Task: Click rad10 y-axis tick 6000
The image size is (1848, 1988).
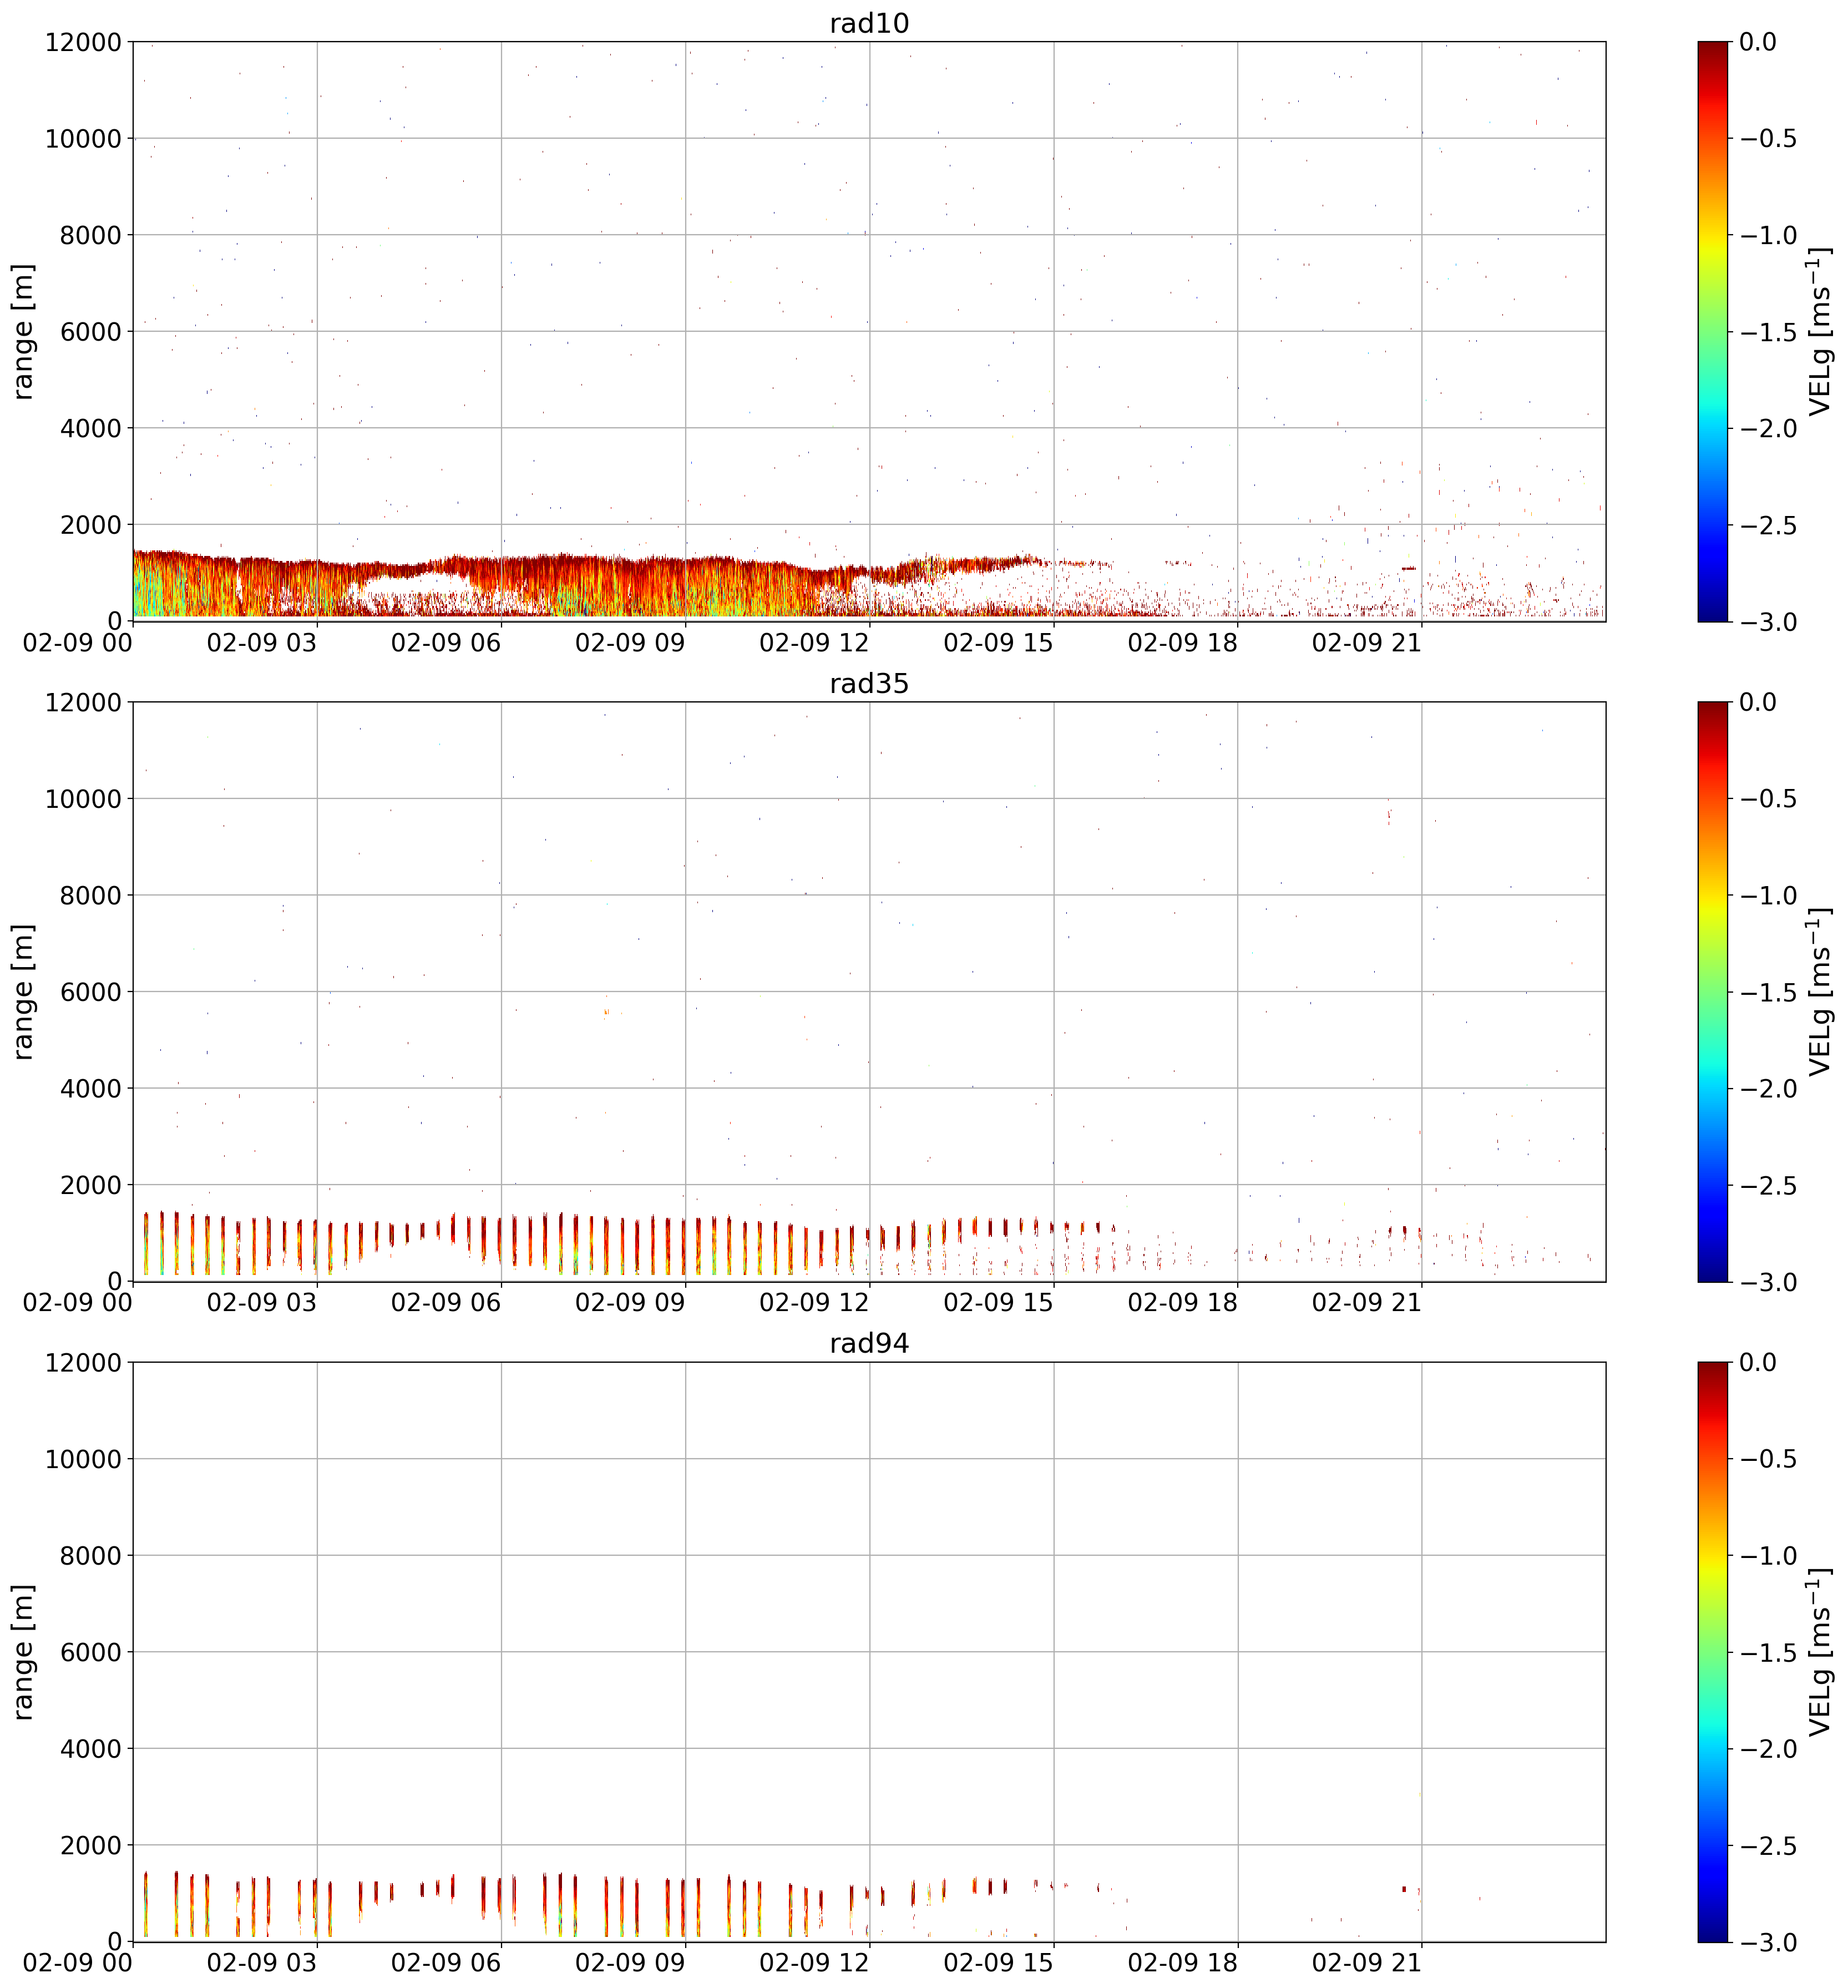Action: 90,331
